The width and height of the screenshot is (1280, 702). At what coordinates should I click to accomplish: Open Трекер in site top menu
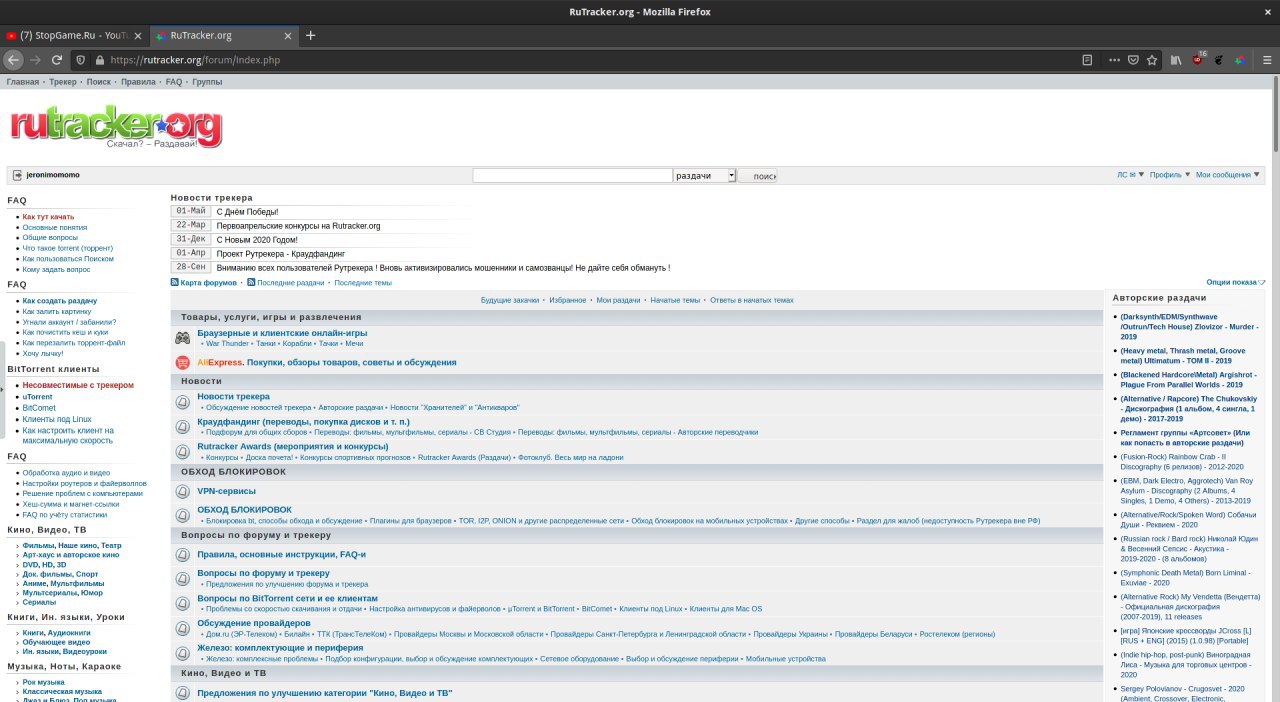(63, 82)
